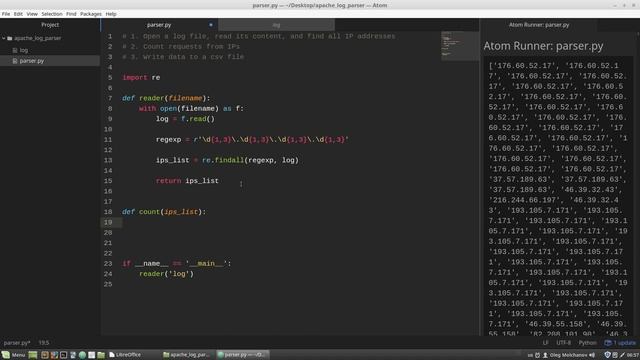The image size is (640, 360).
Task: Click the file icon beside log
Action: (15, 50)
